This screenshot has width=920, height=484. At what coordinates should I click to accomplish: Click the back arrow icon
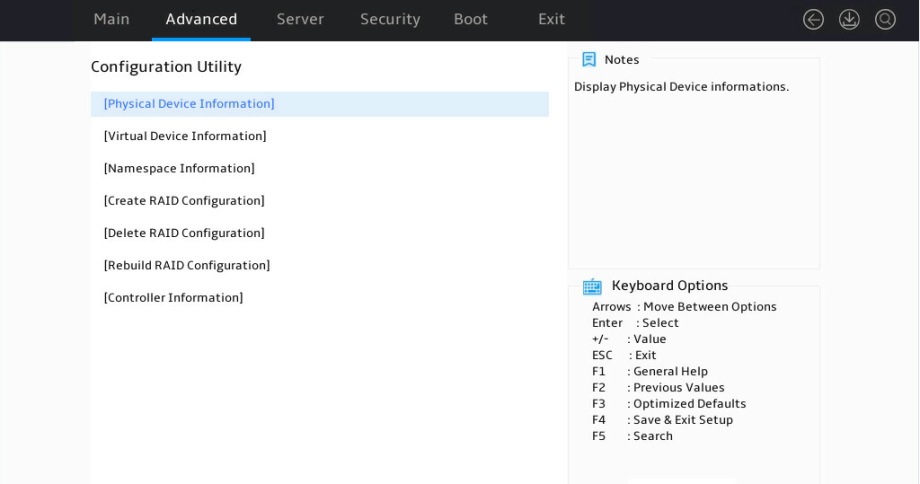[x=813, y=19]
